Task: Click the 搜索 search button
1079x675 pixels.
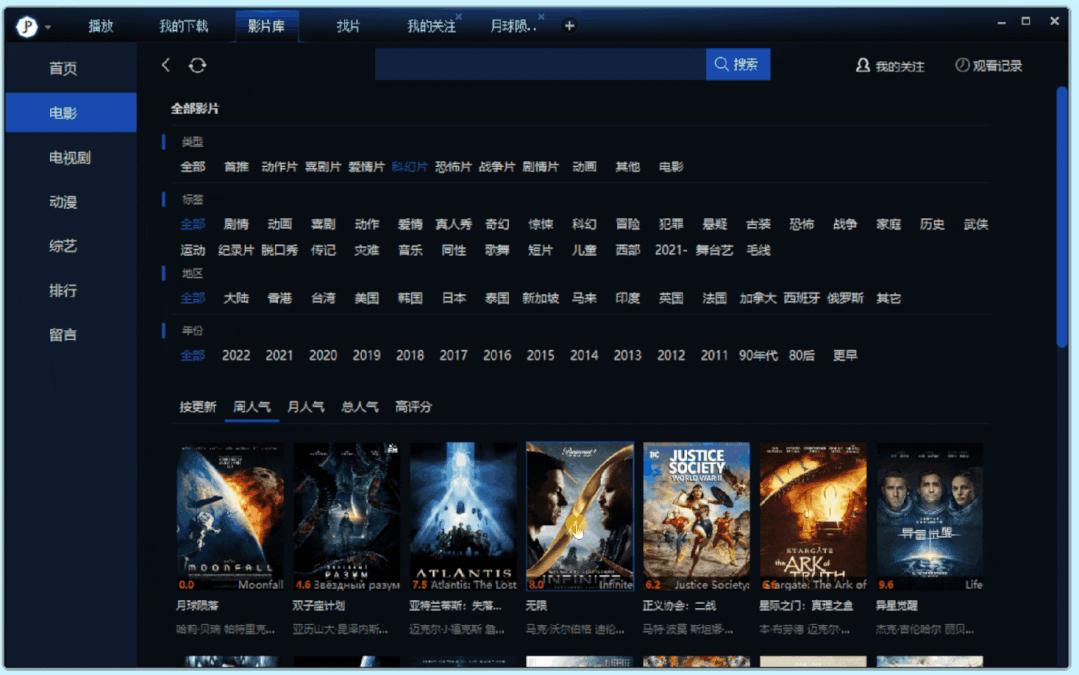Action: coord(738,64)
